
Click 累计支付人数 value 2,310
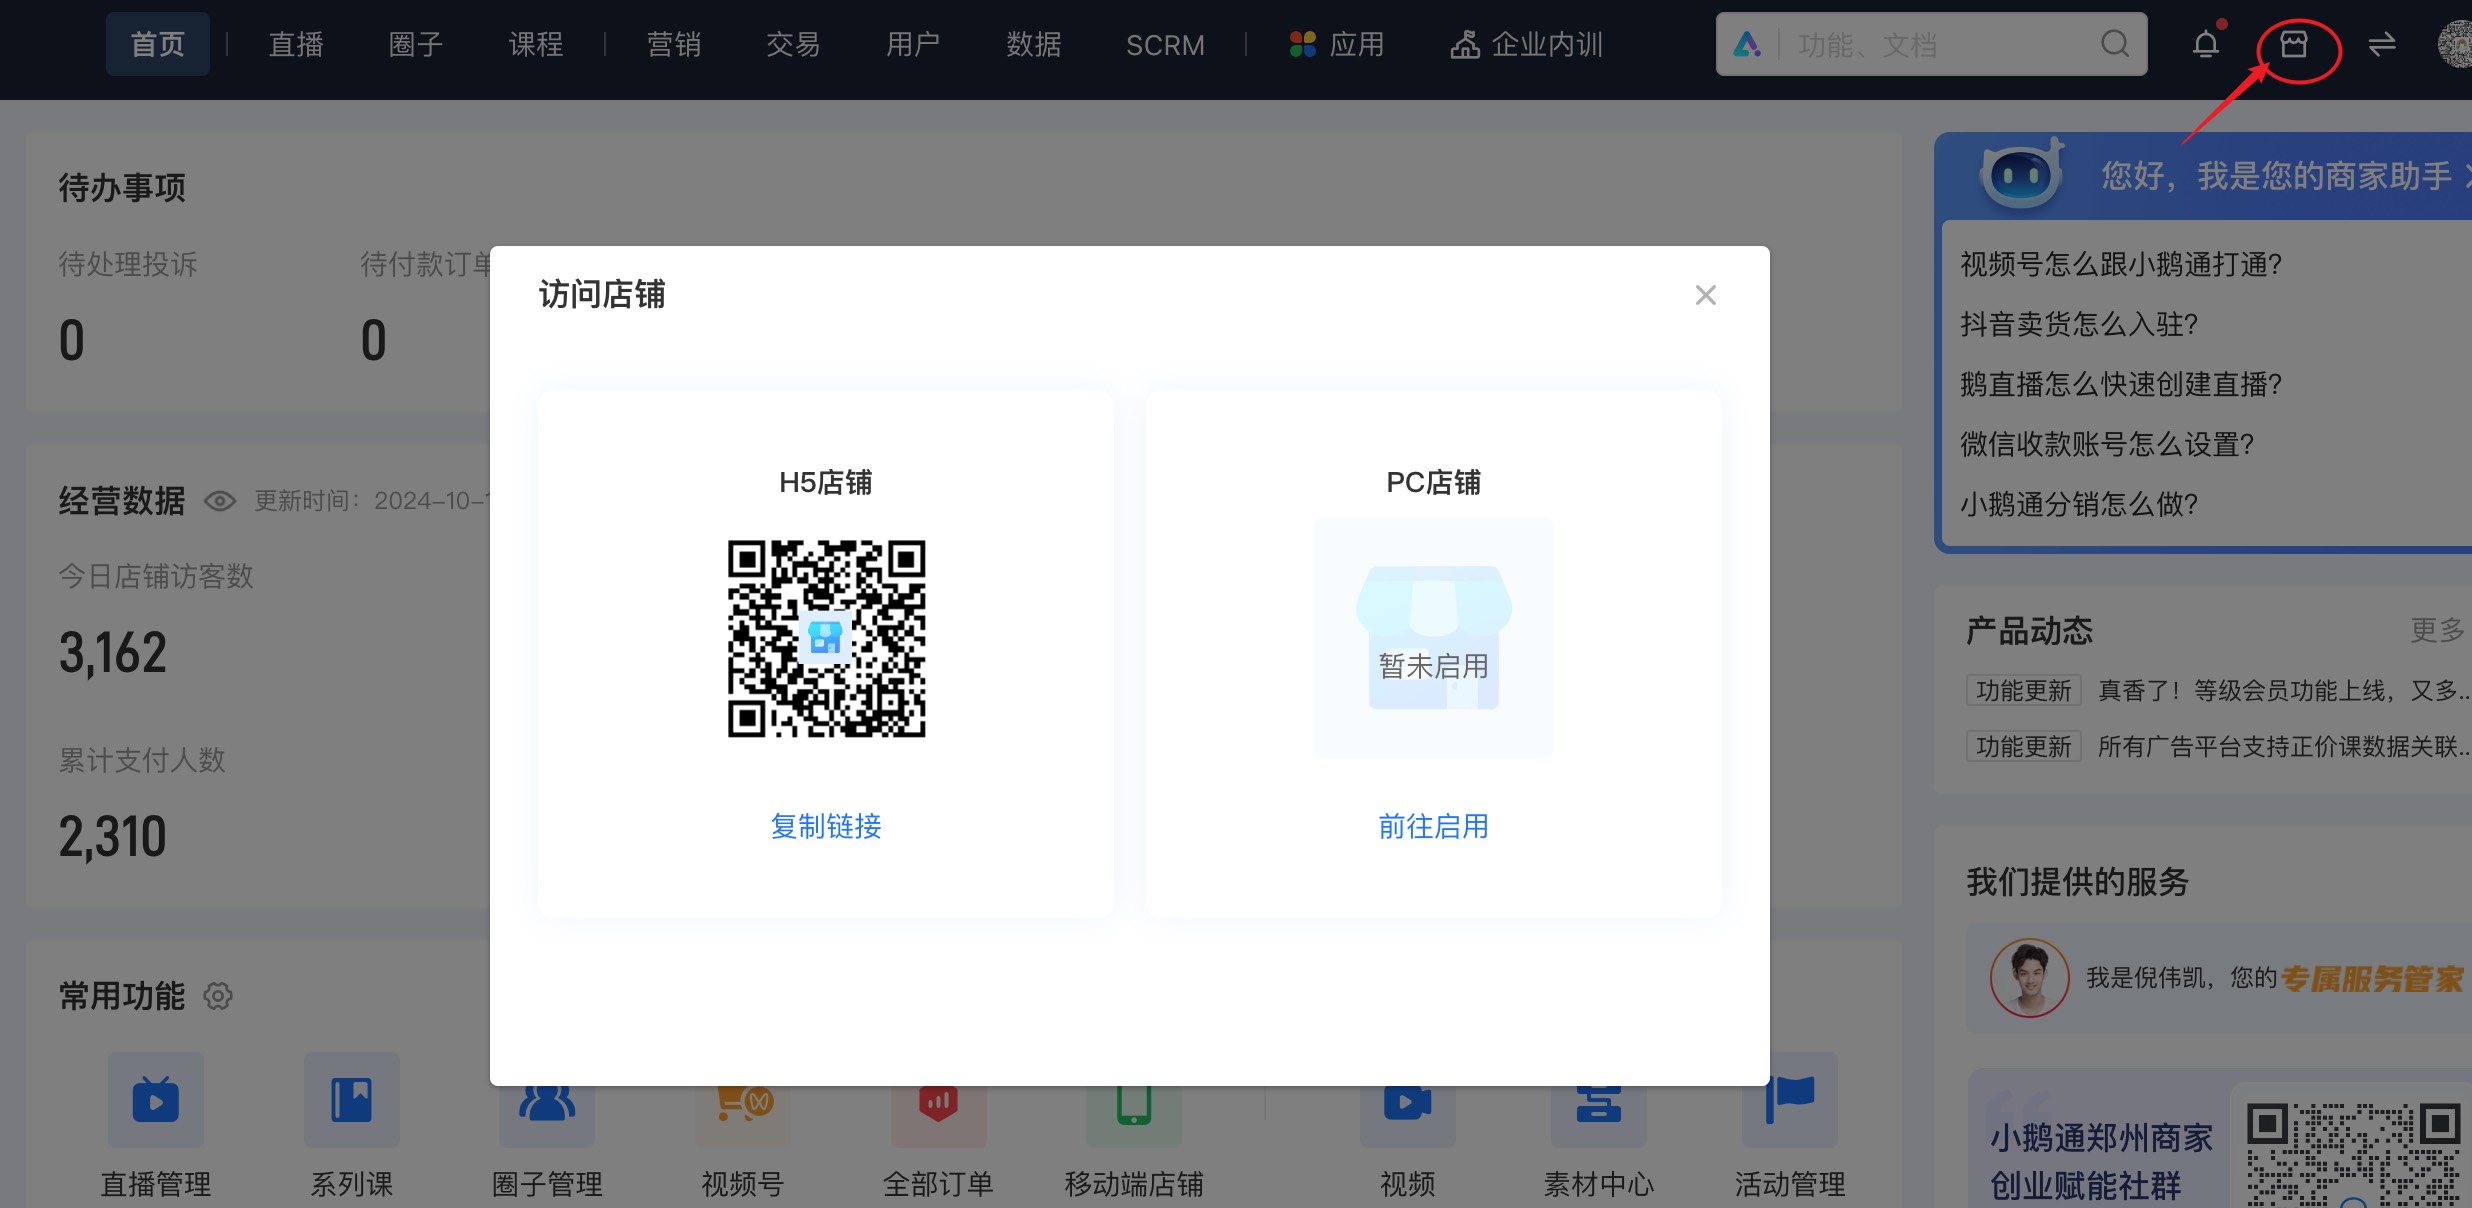tap(113, 837)
